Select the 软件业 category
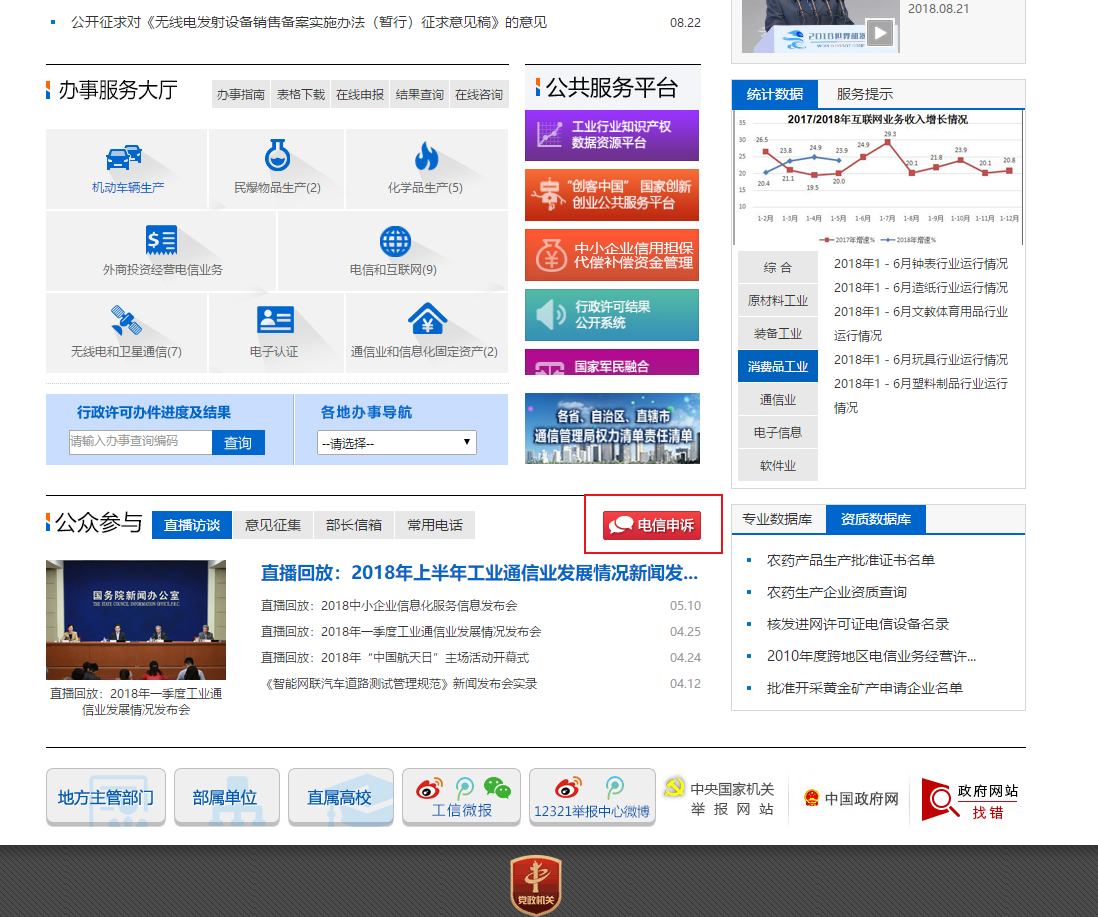Screen dimensions: 1098x917 [x=777, y=464]
